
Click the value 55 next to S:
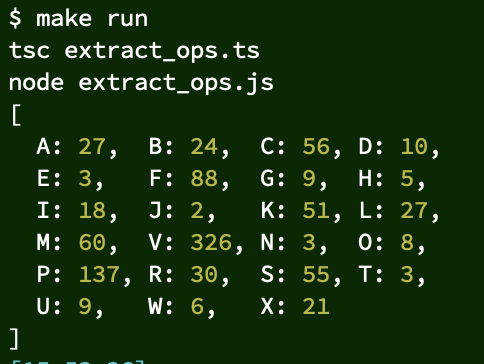tap(316, 274)
